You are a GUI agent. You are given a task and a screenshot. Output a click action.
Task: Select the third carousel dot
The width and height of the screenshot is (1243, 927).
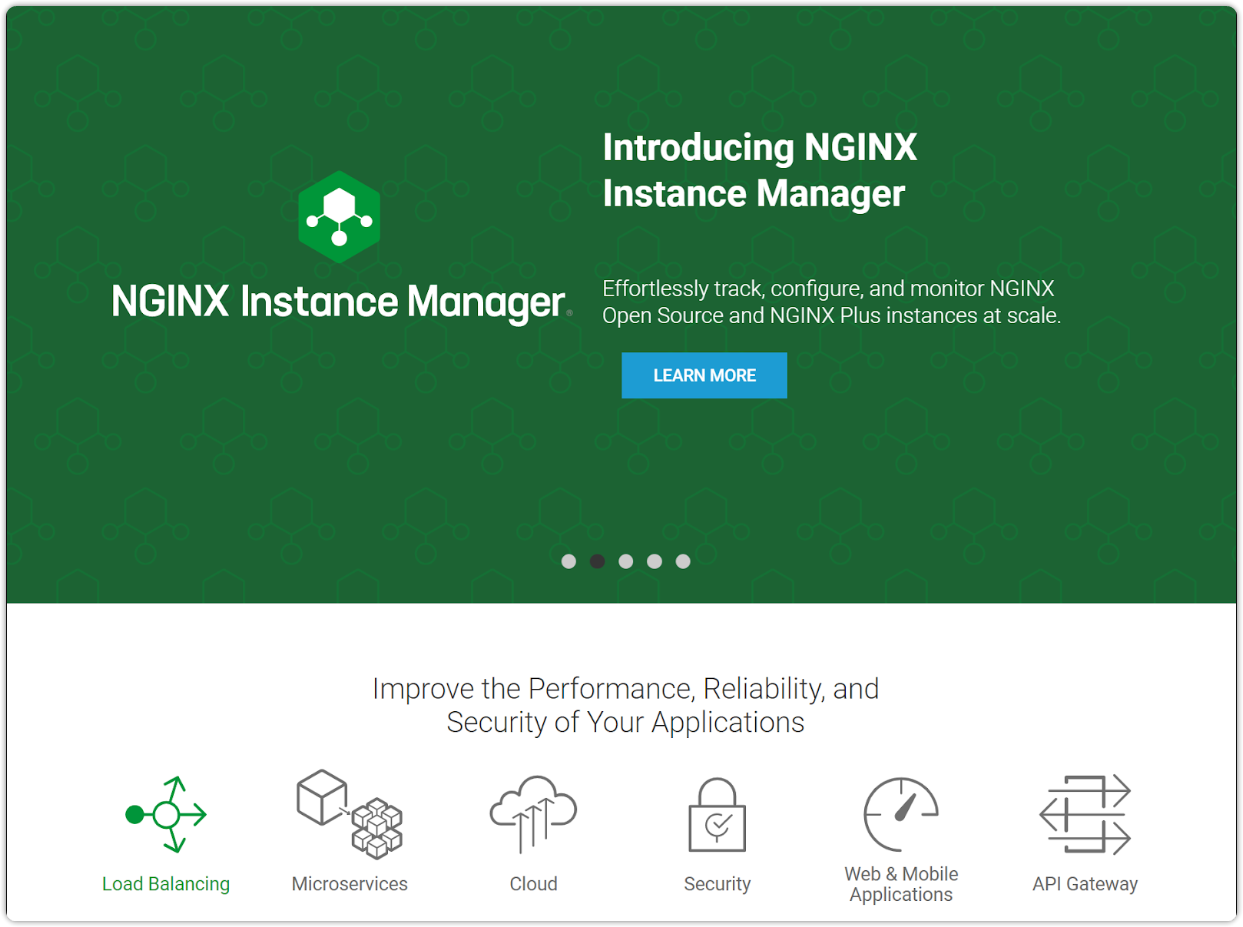(626, 561)
